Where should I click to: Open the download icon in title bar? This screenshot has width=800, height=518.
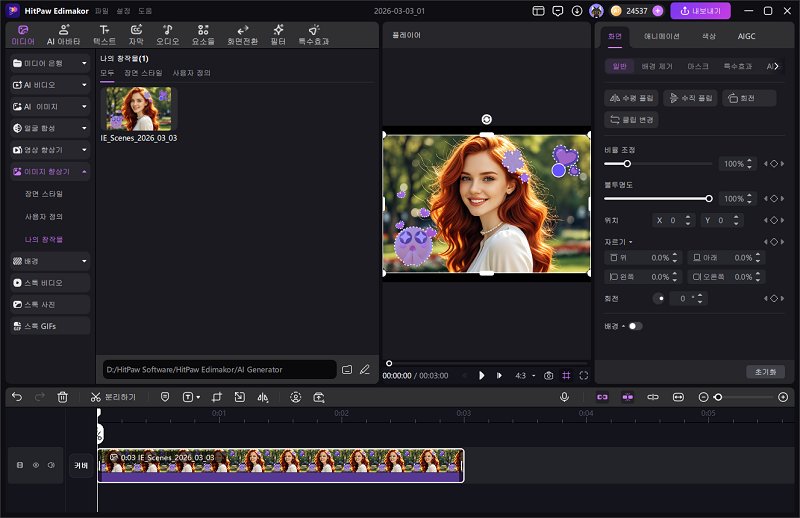coord(577,11)
